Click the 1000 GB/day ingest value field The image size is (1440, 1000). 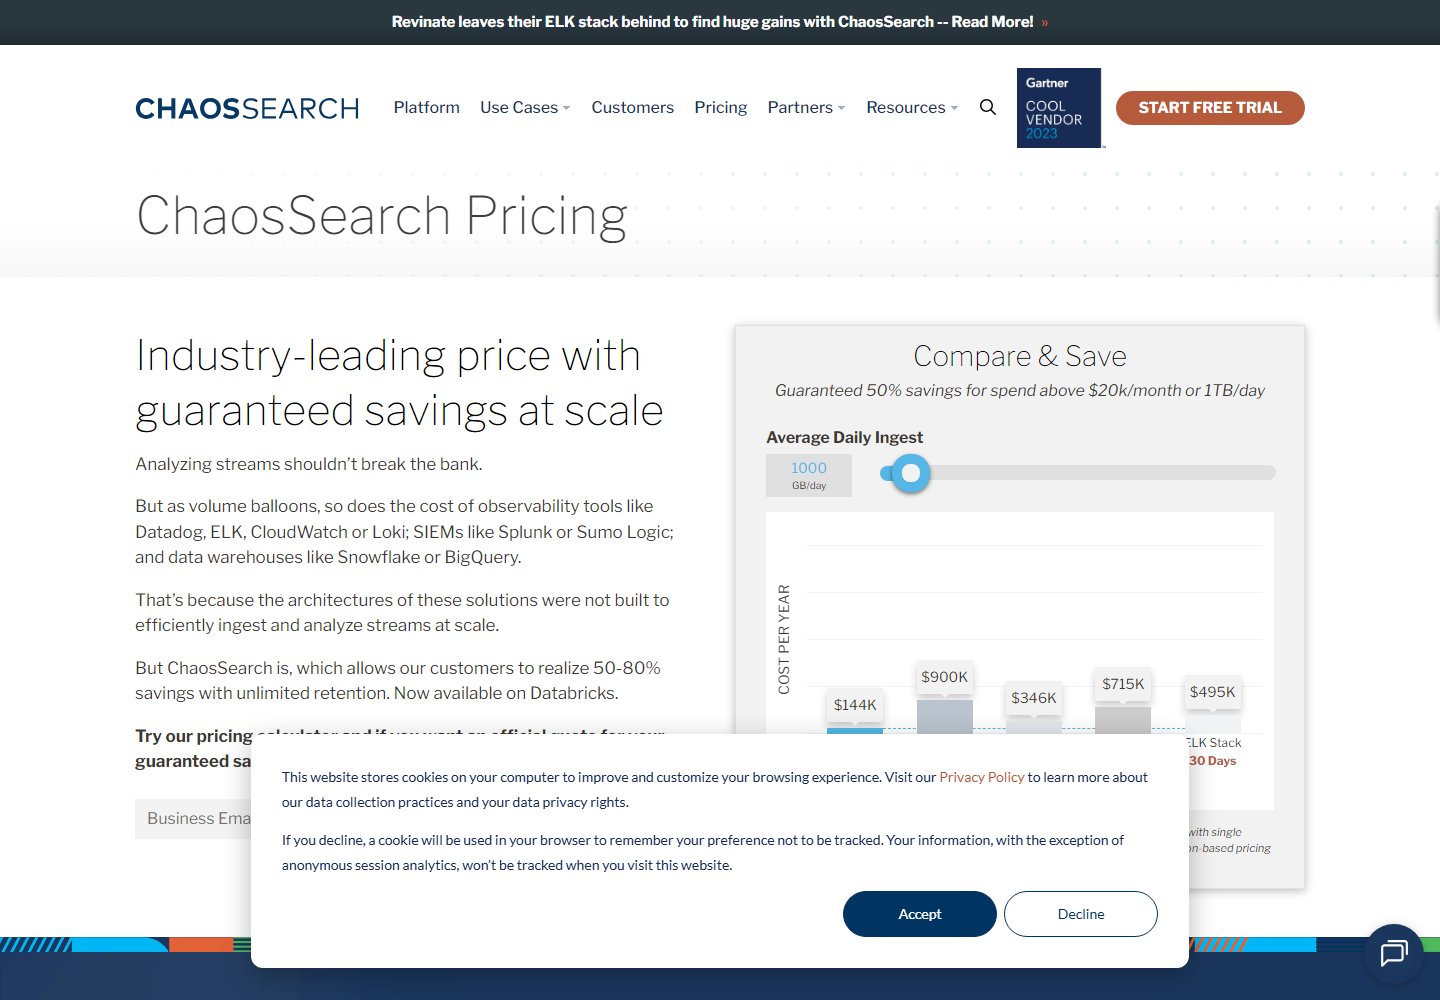809,476
